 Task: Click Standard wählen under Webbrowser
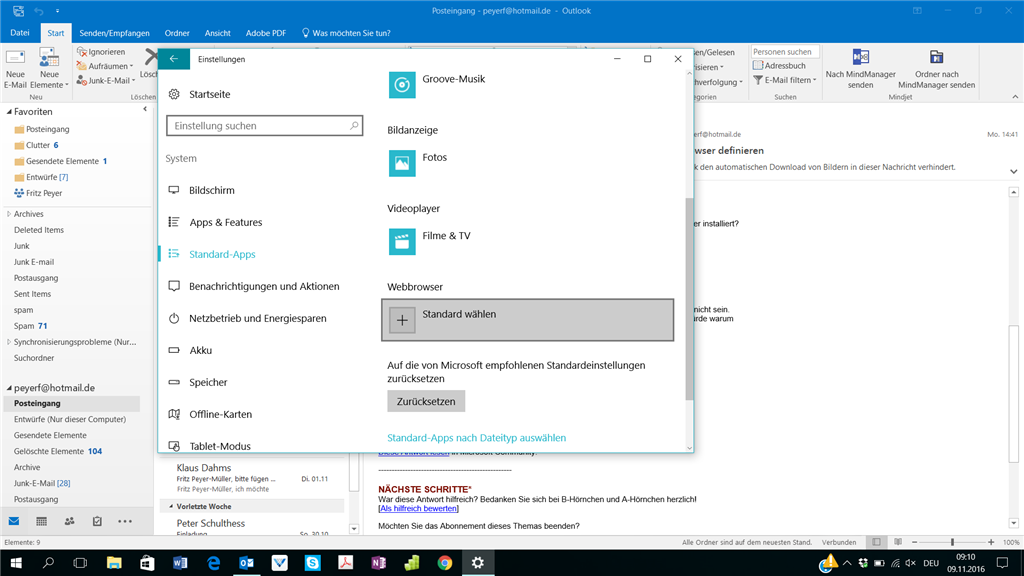pyautogui.click(x=528, y=320)
